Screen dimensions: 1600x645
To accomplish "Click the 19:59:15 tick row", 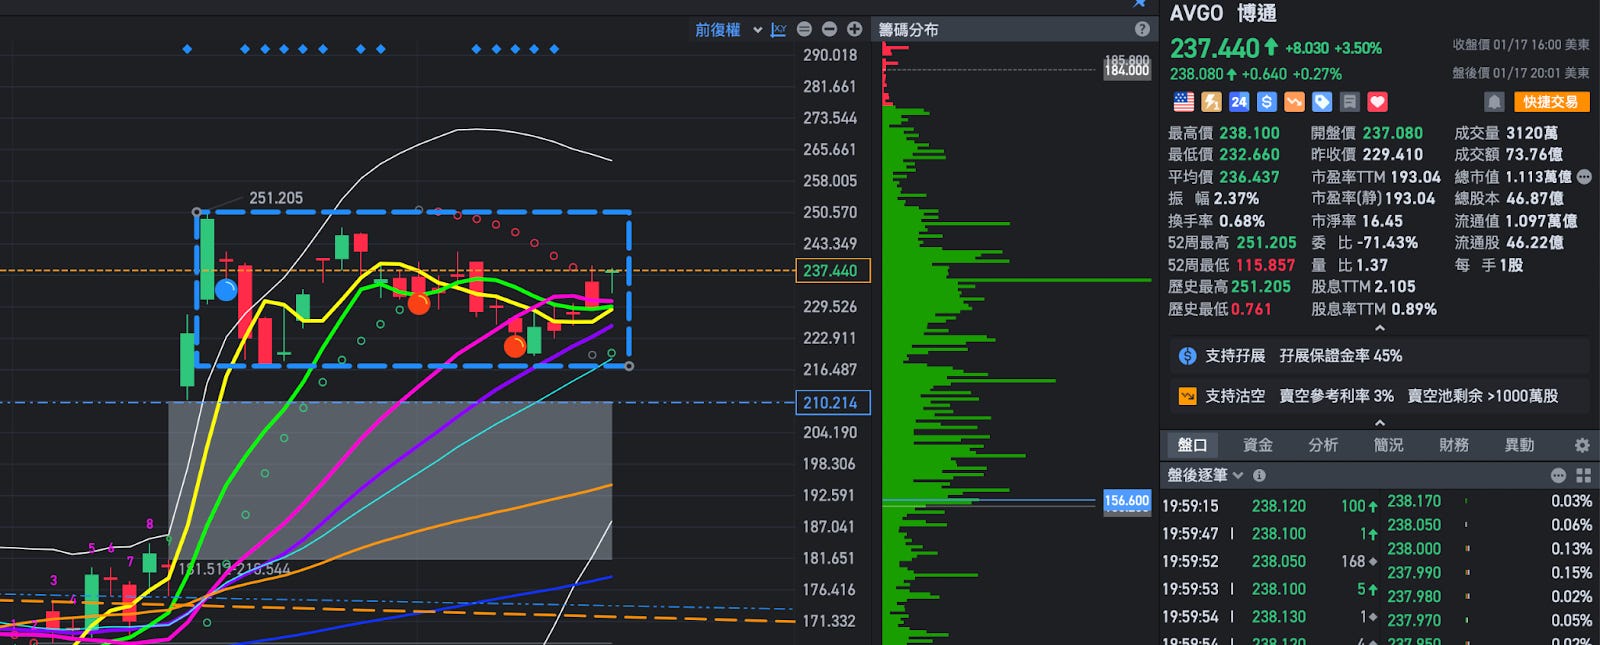I will point(1269,506).
